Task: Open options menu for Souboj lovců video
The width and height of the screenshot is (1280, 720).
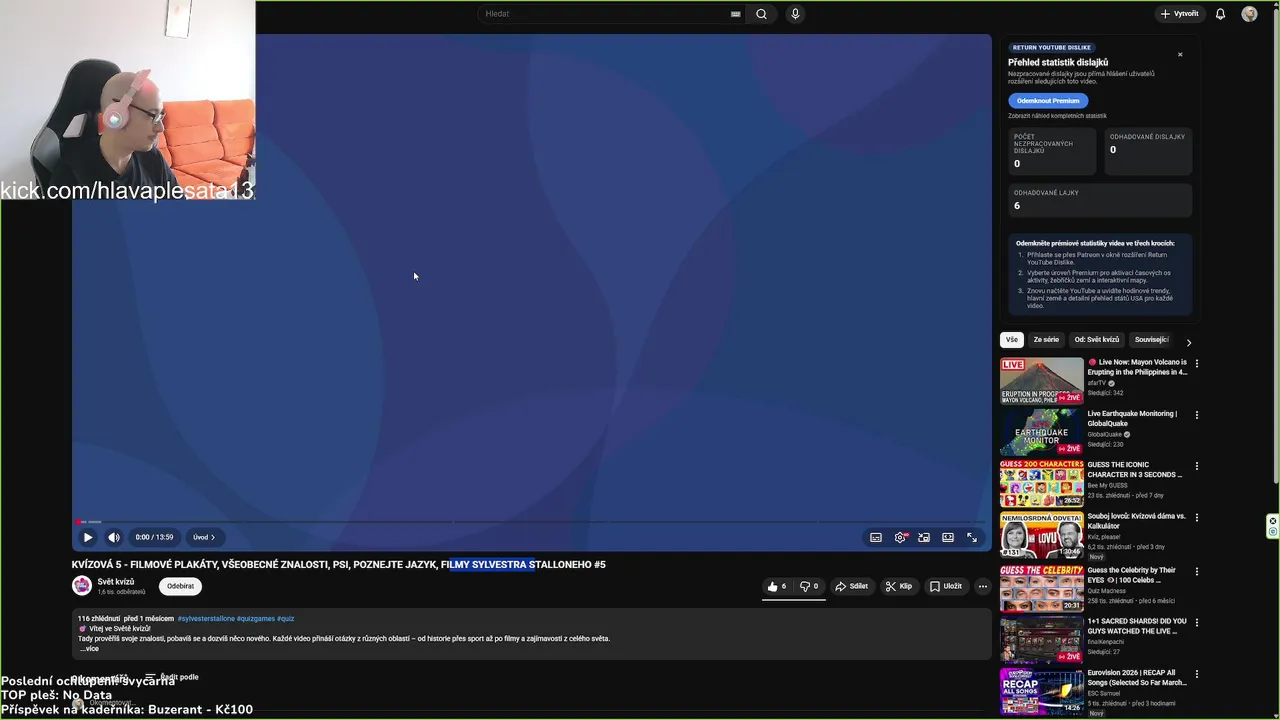Action: coord(1197,517)
